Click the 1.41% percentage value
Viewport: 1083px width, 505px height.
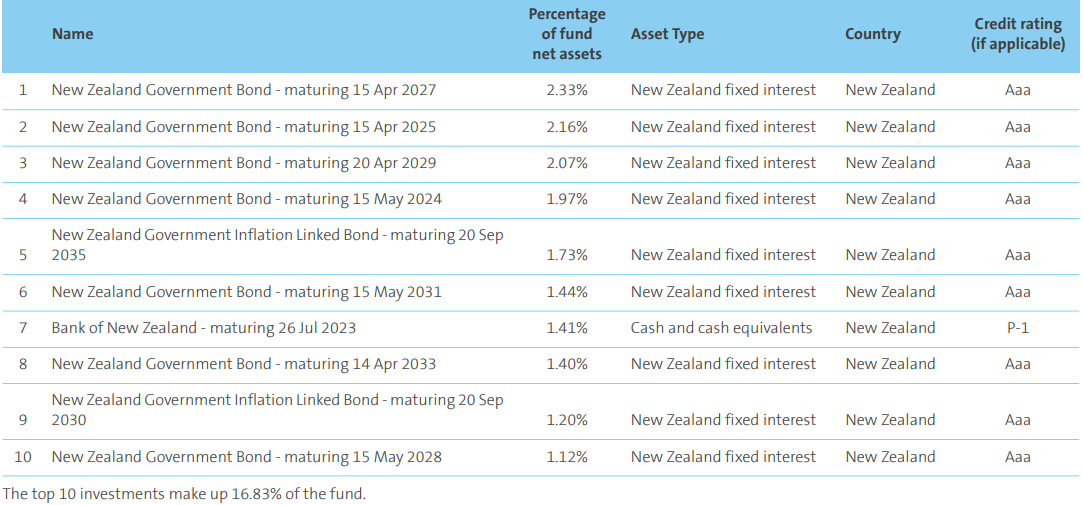click(567, 328)
